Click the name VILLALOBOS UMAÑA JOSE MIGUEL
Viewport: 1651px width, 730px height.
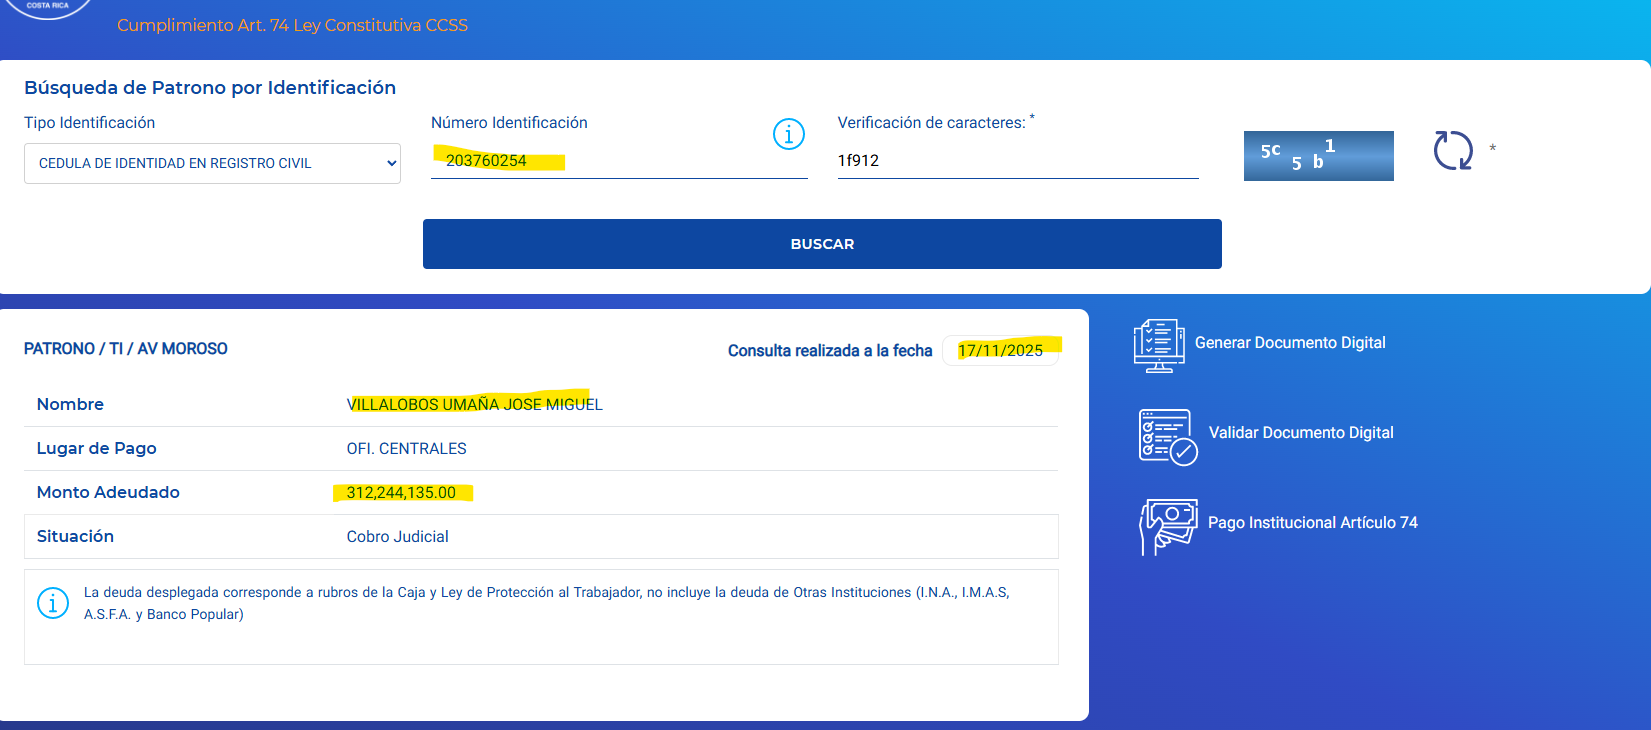[x=475, y=405]
